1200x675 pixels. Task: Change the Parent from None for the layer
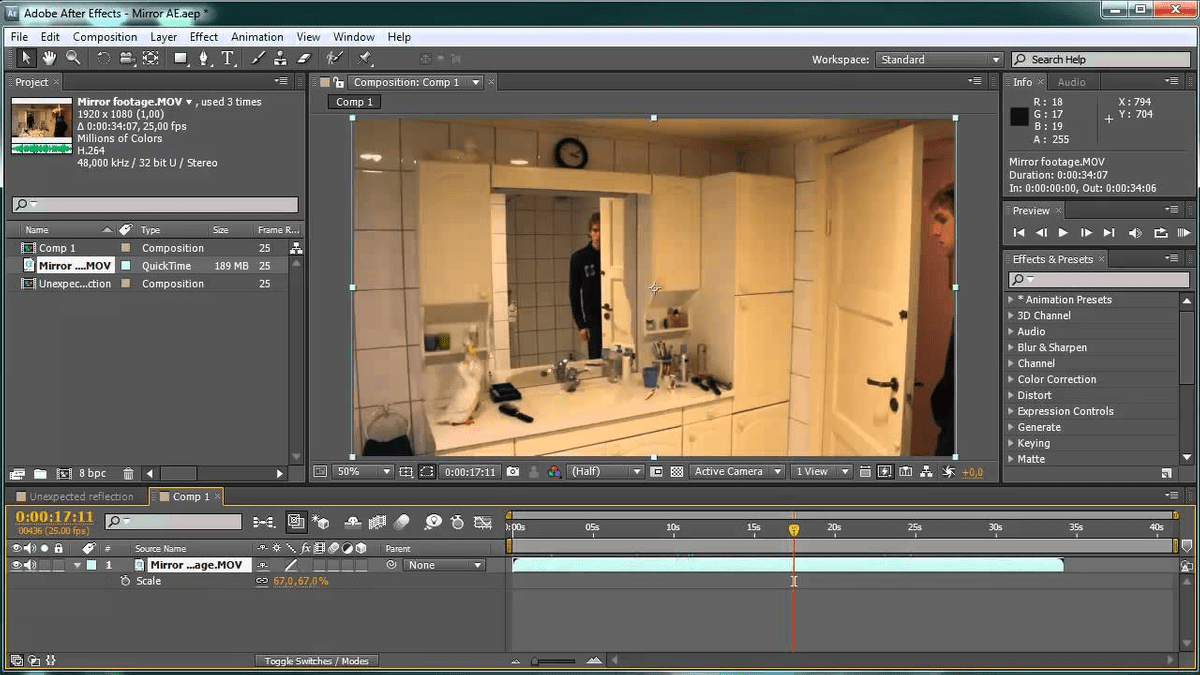(x=445, y=564)
